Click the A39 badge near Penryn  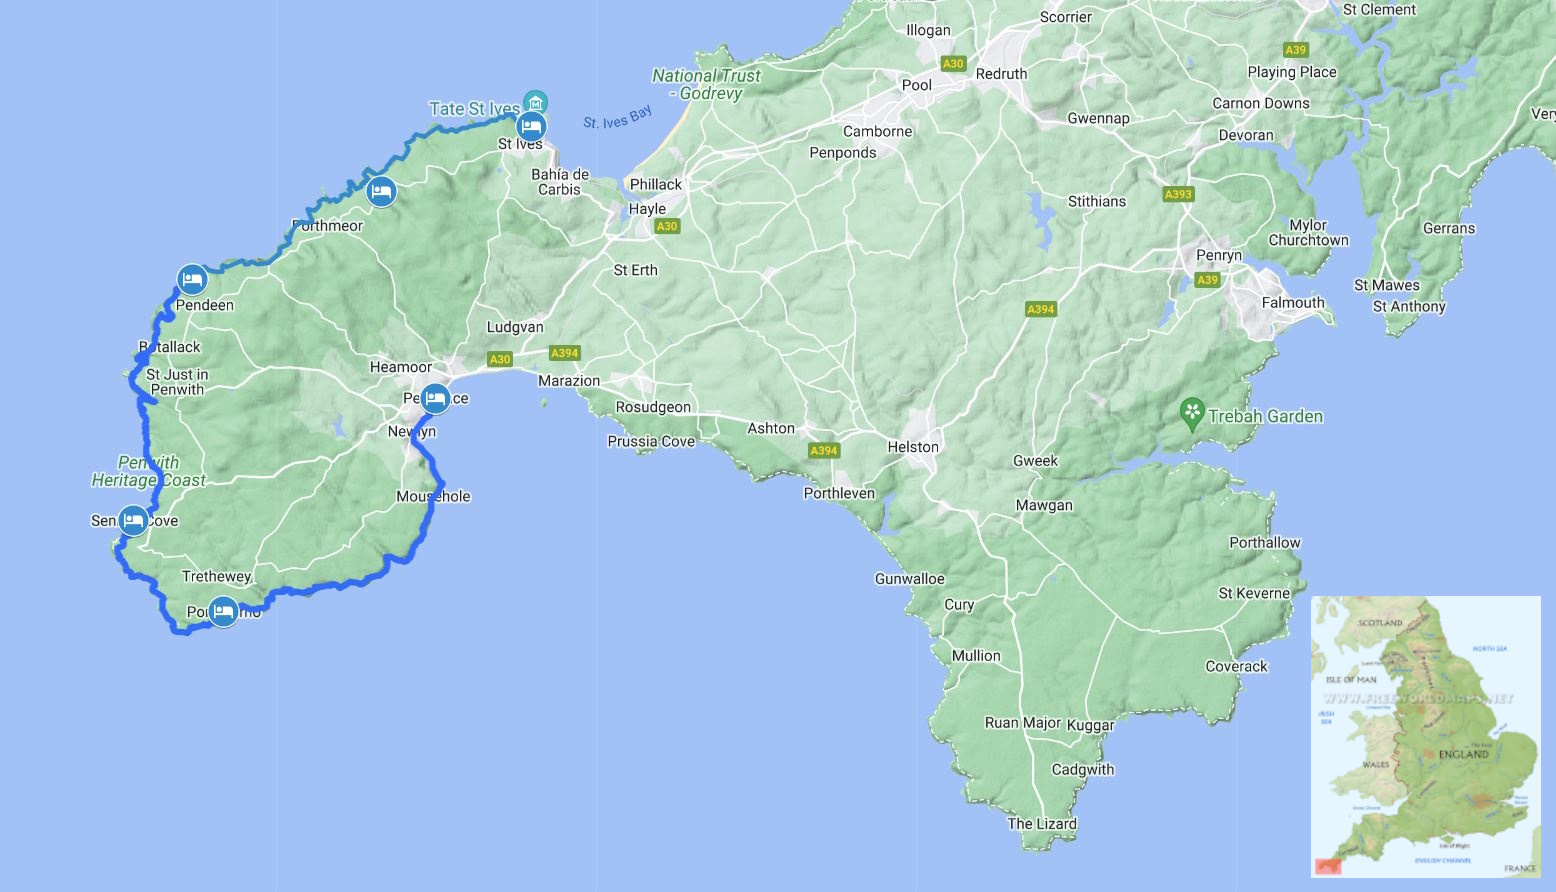pyautogui.click(x=1208, y=280)
